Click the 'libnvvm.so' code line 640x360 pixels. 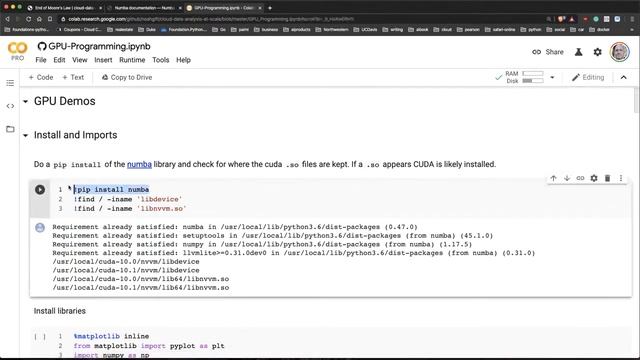click(130, 209)
